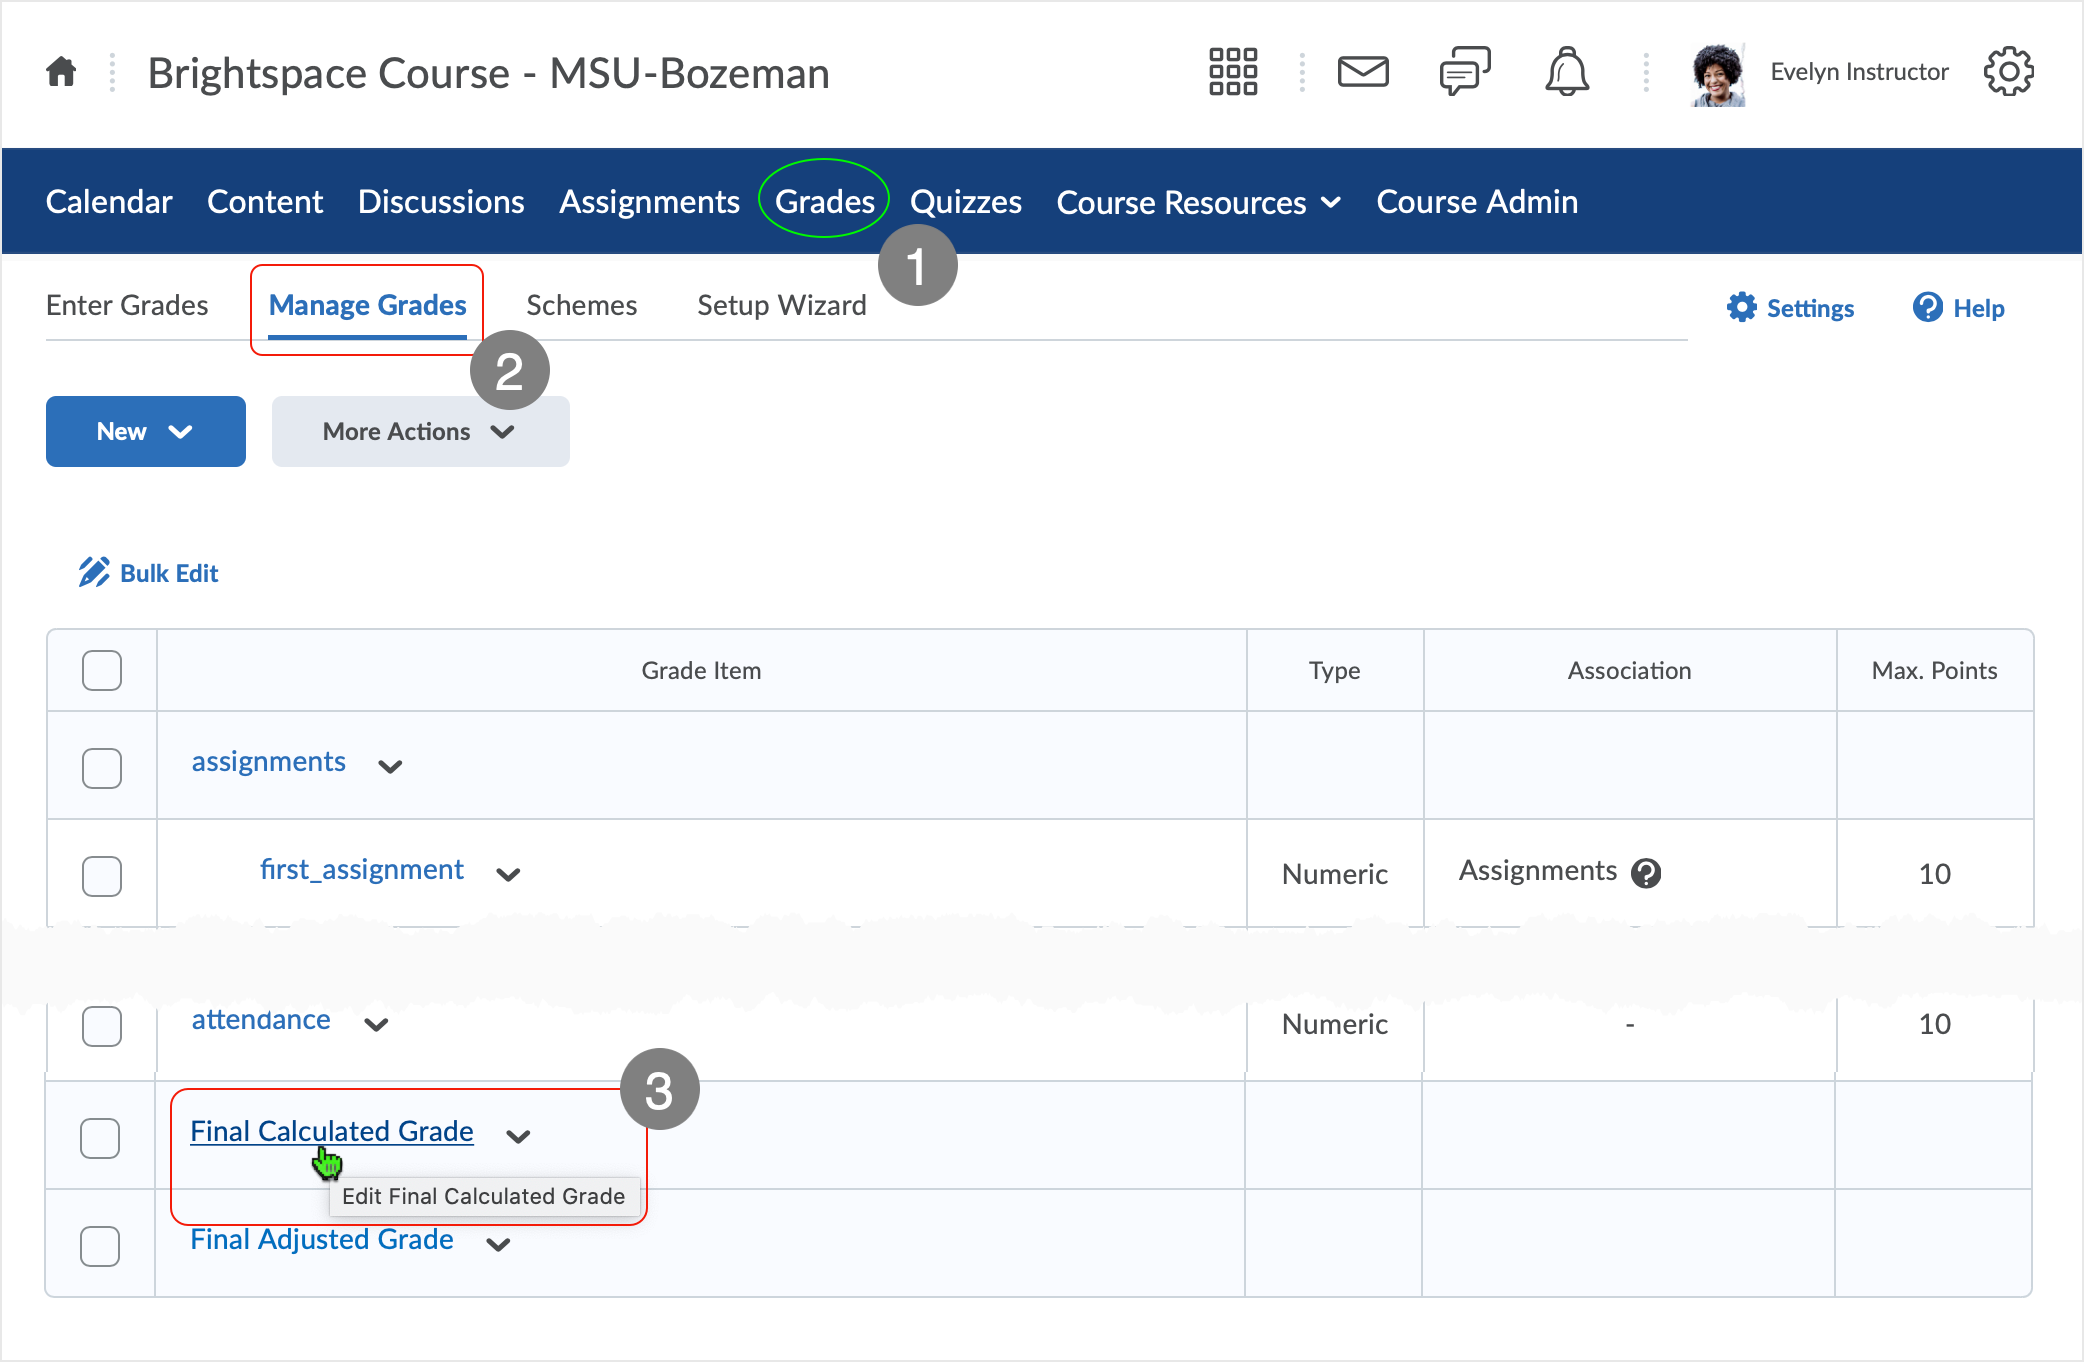Click the Help question mark icon
This screenshot has height=1362, width=2084.
click(x=1928, y=307)
